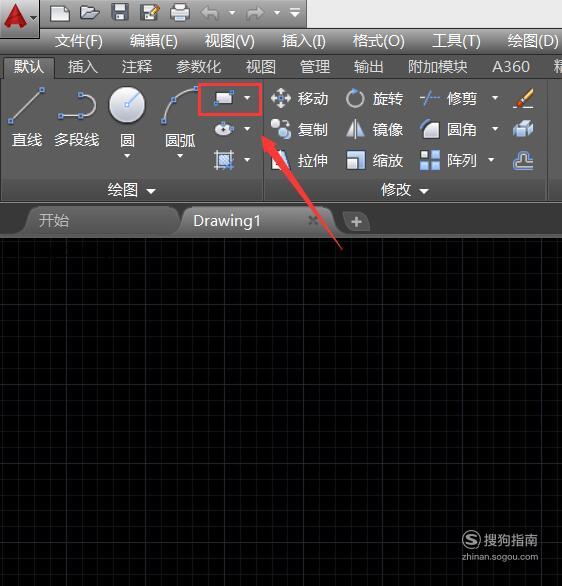Open the 视图(V) menu
Screen dimensions: 562x586
229,41
